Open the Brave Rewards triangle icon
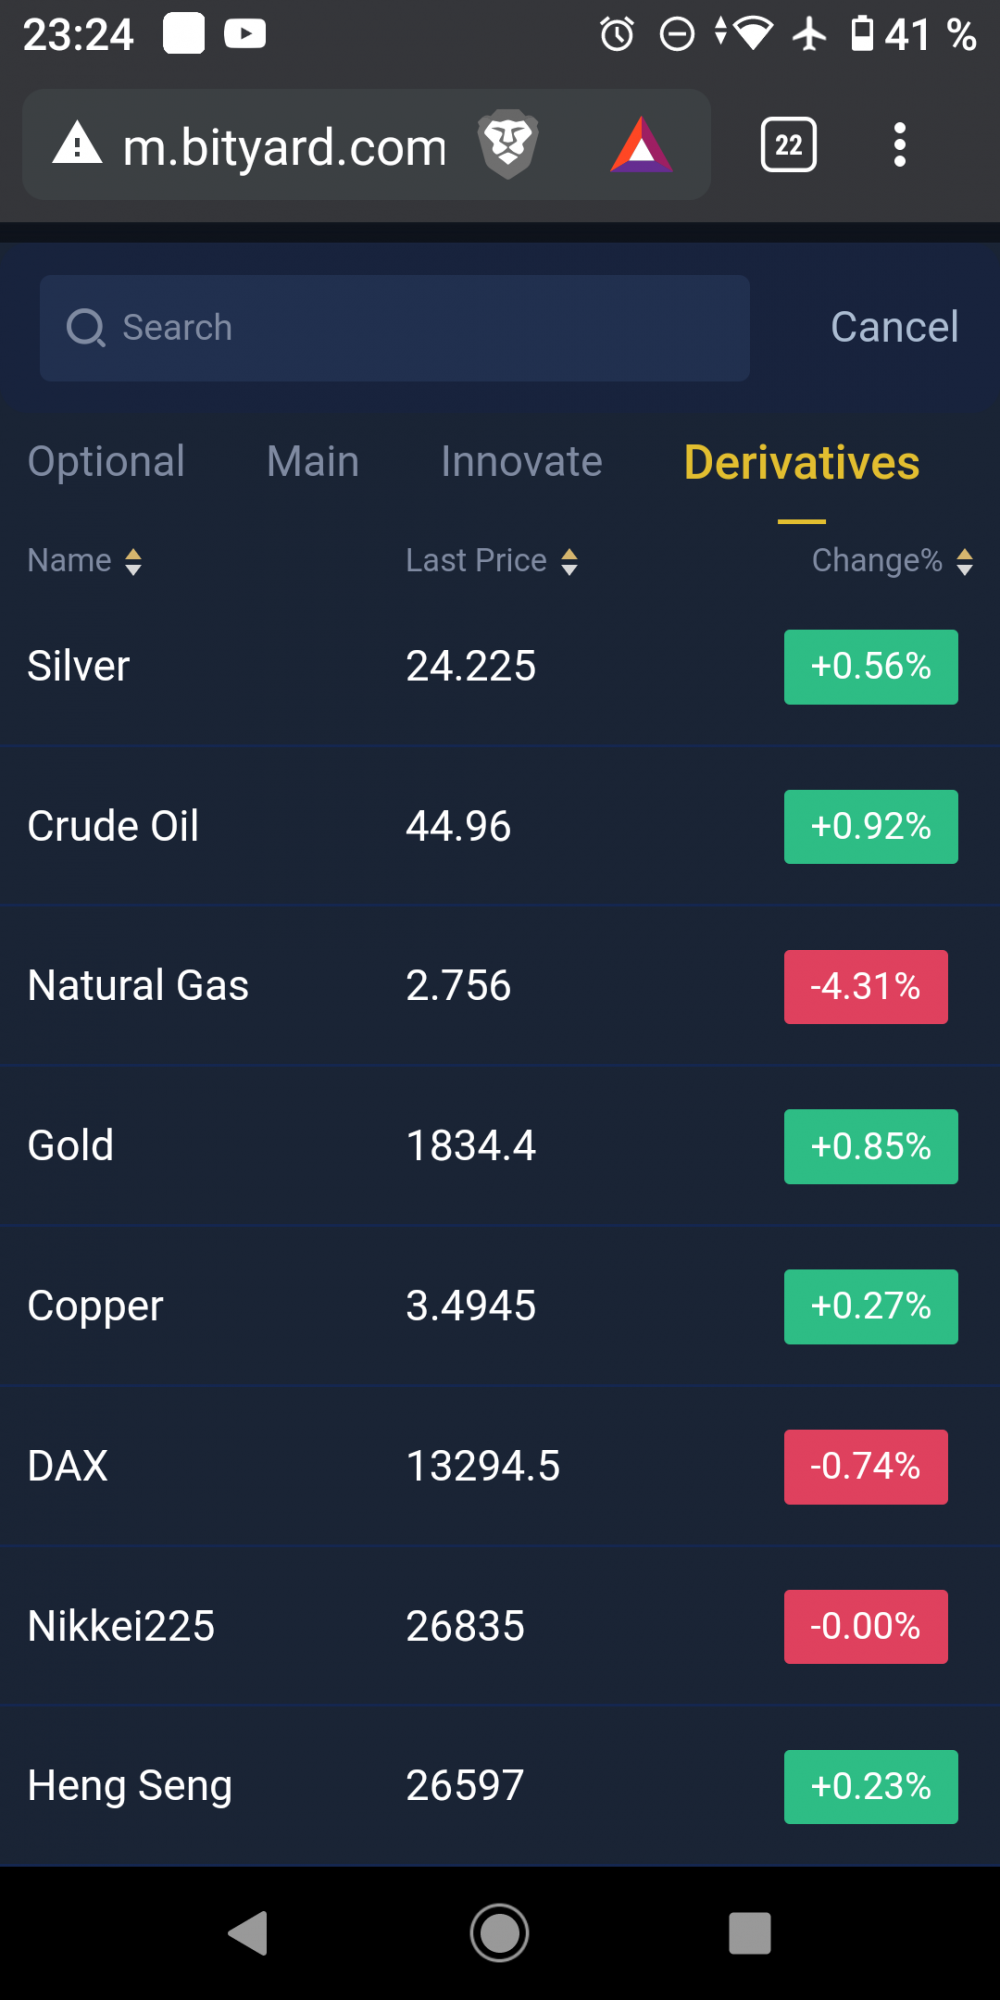The height and width of the screenshot is (2000, 1000). tap(641, 145)
